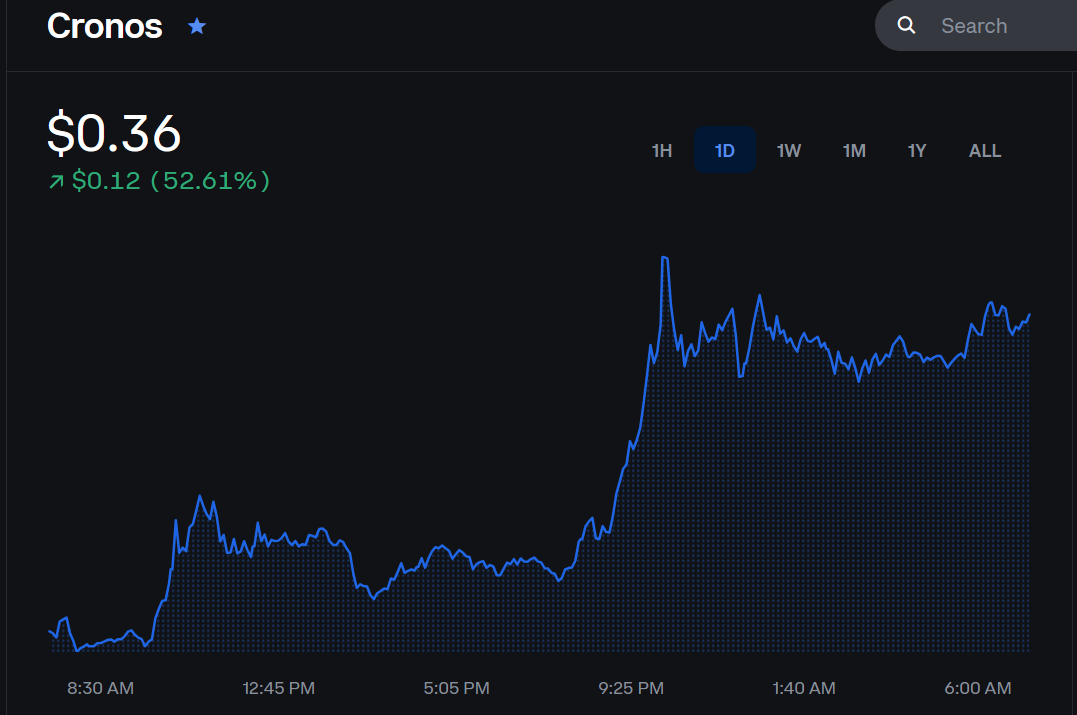1077x715 pixels.
Task: Show the ALL time price history
Action: coord(984,150)
